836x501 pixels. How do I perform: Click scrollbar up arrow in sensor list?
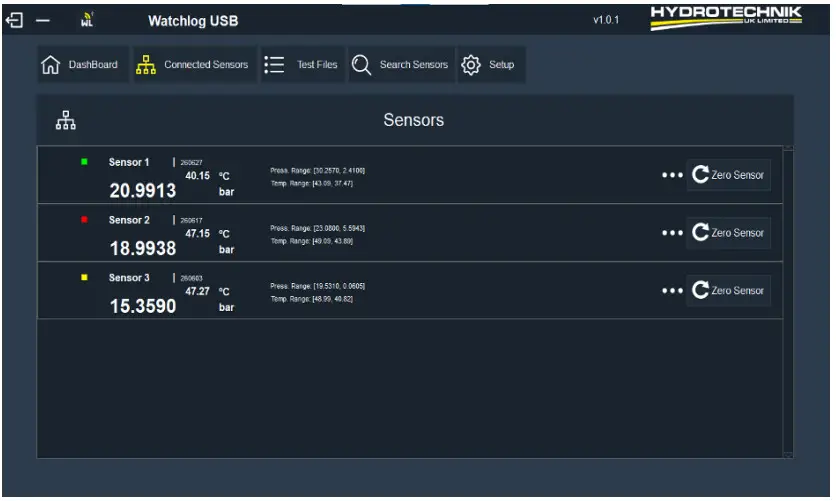(788, 148)
